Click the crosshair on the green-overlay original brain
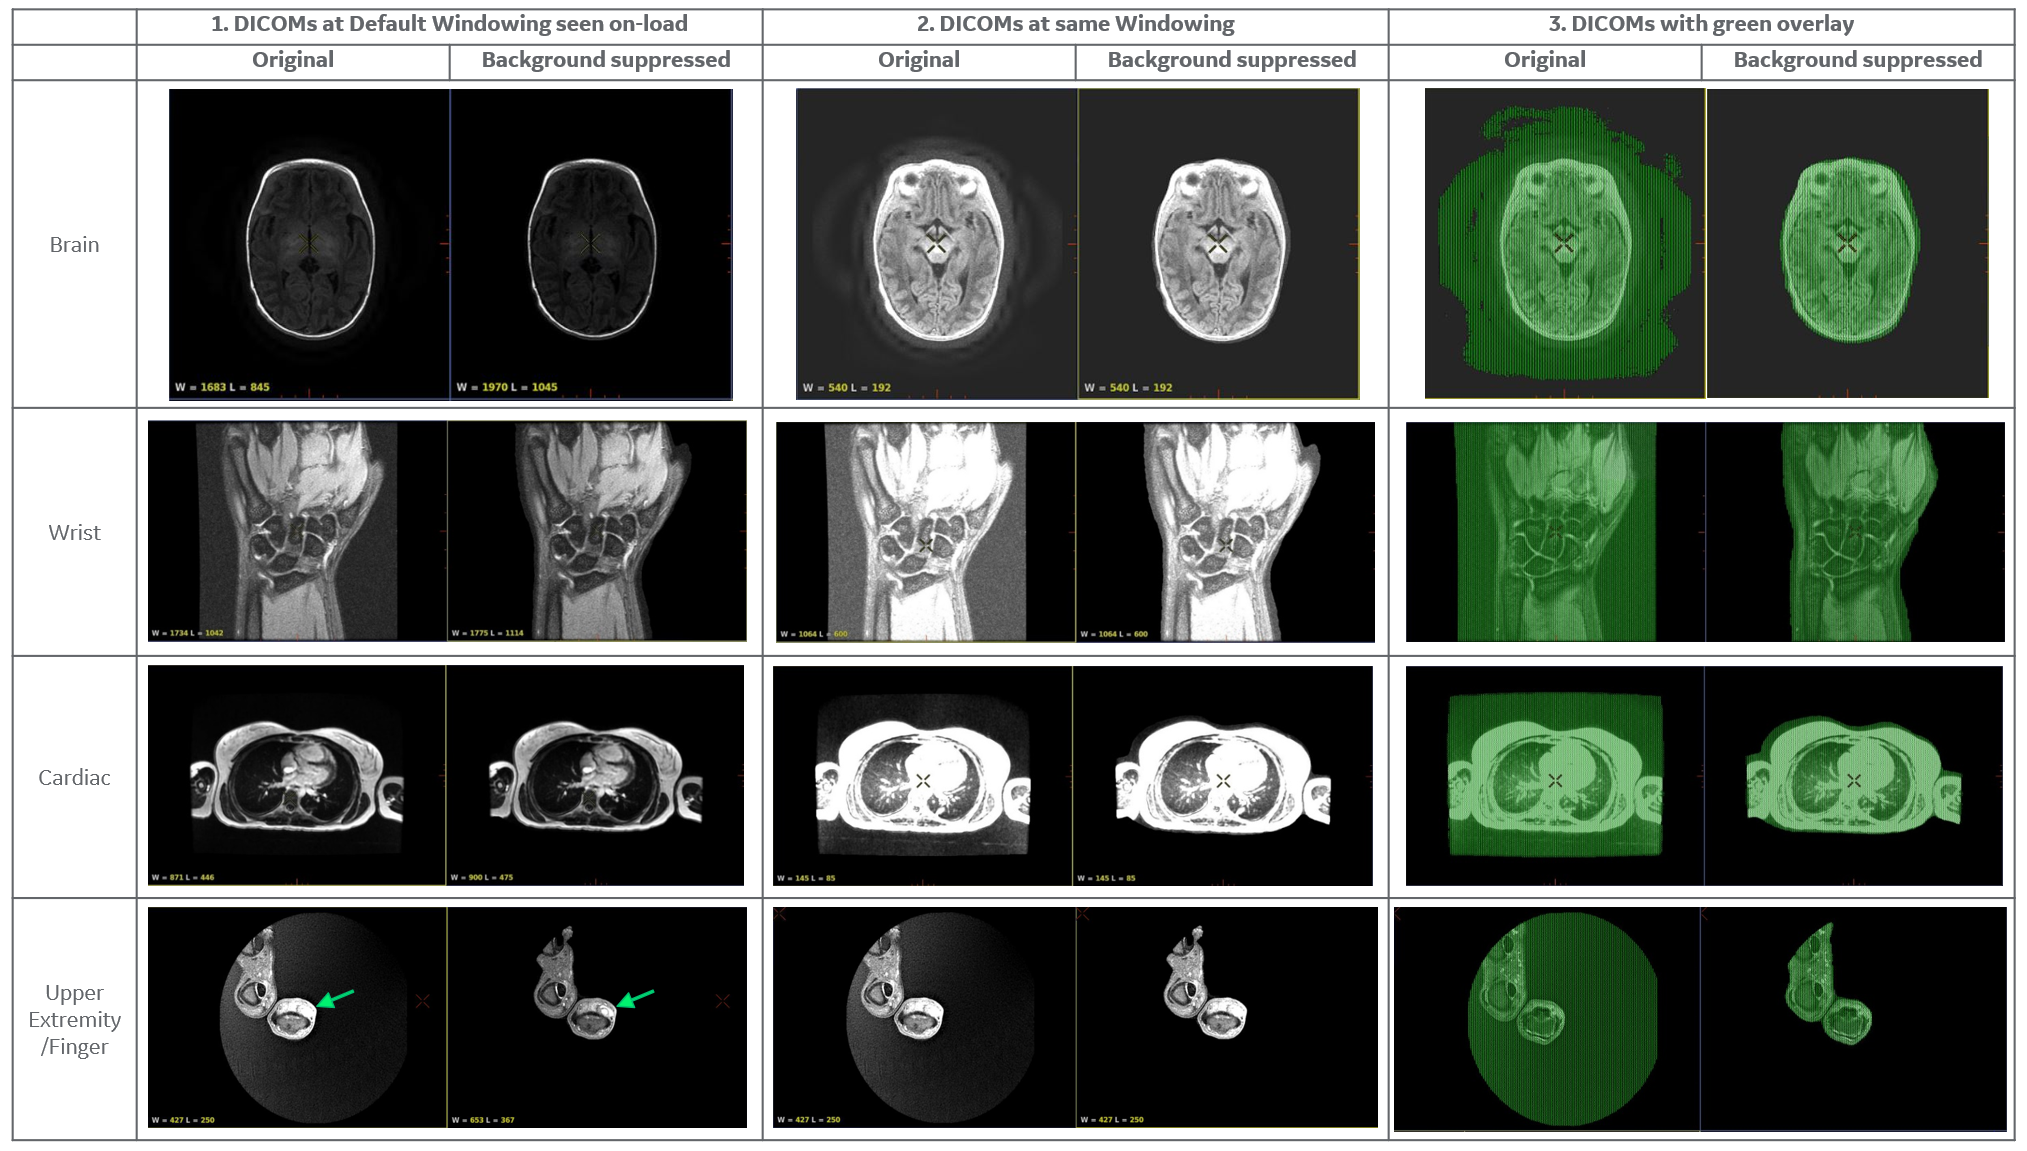 pos(1564,243)
